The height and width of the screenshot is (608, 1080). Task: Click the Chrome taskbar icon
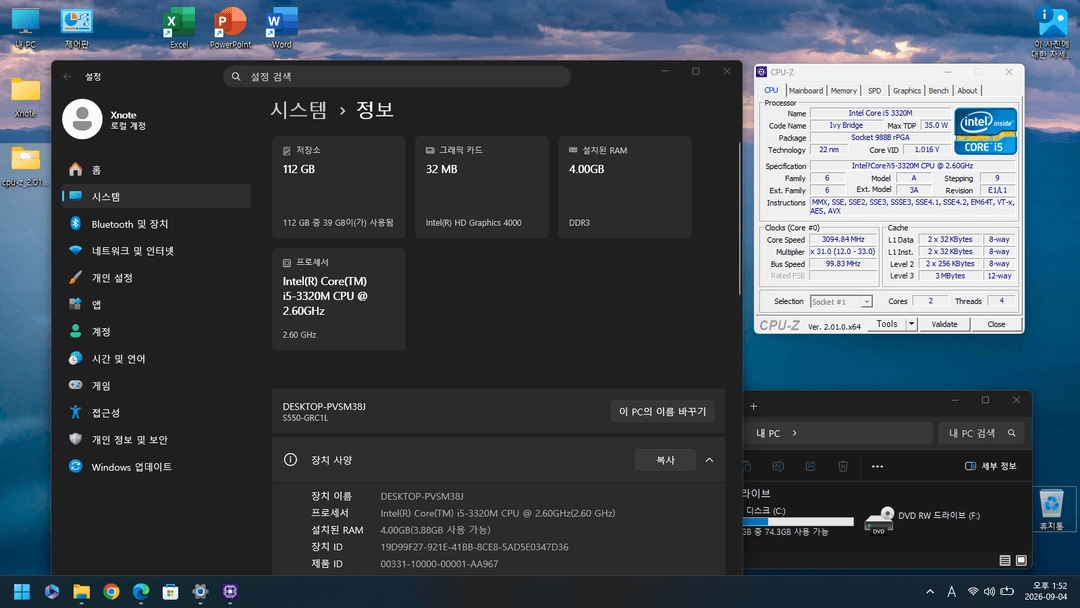click(x=111, y=591)
